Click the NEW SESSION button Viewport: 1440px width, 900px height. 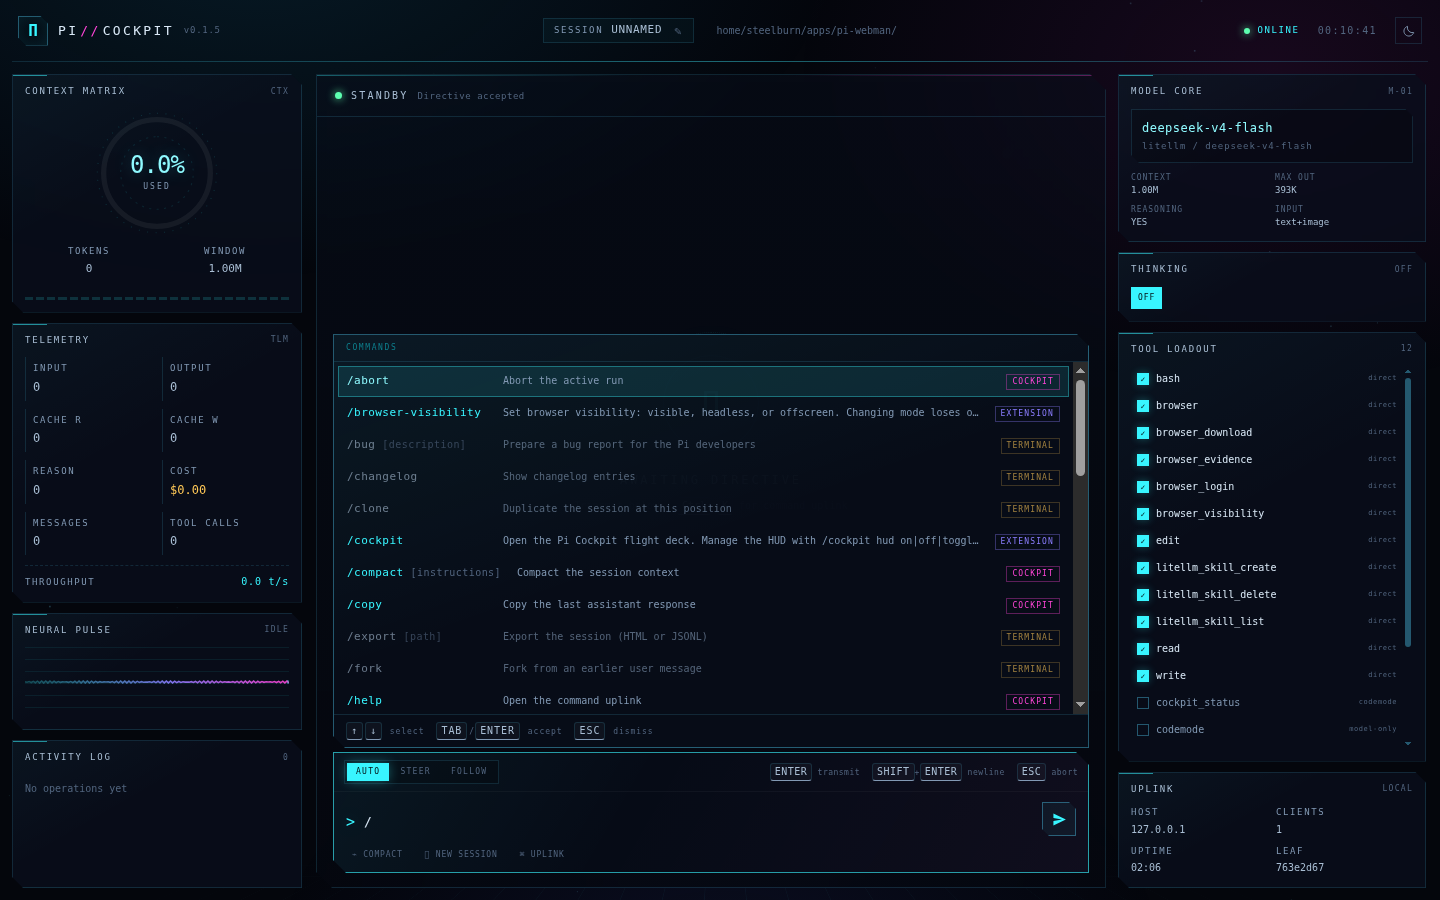(461, 854)
